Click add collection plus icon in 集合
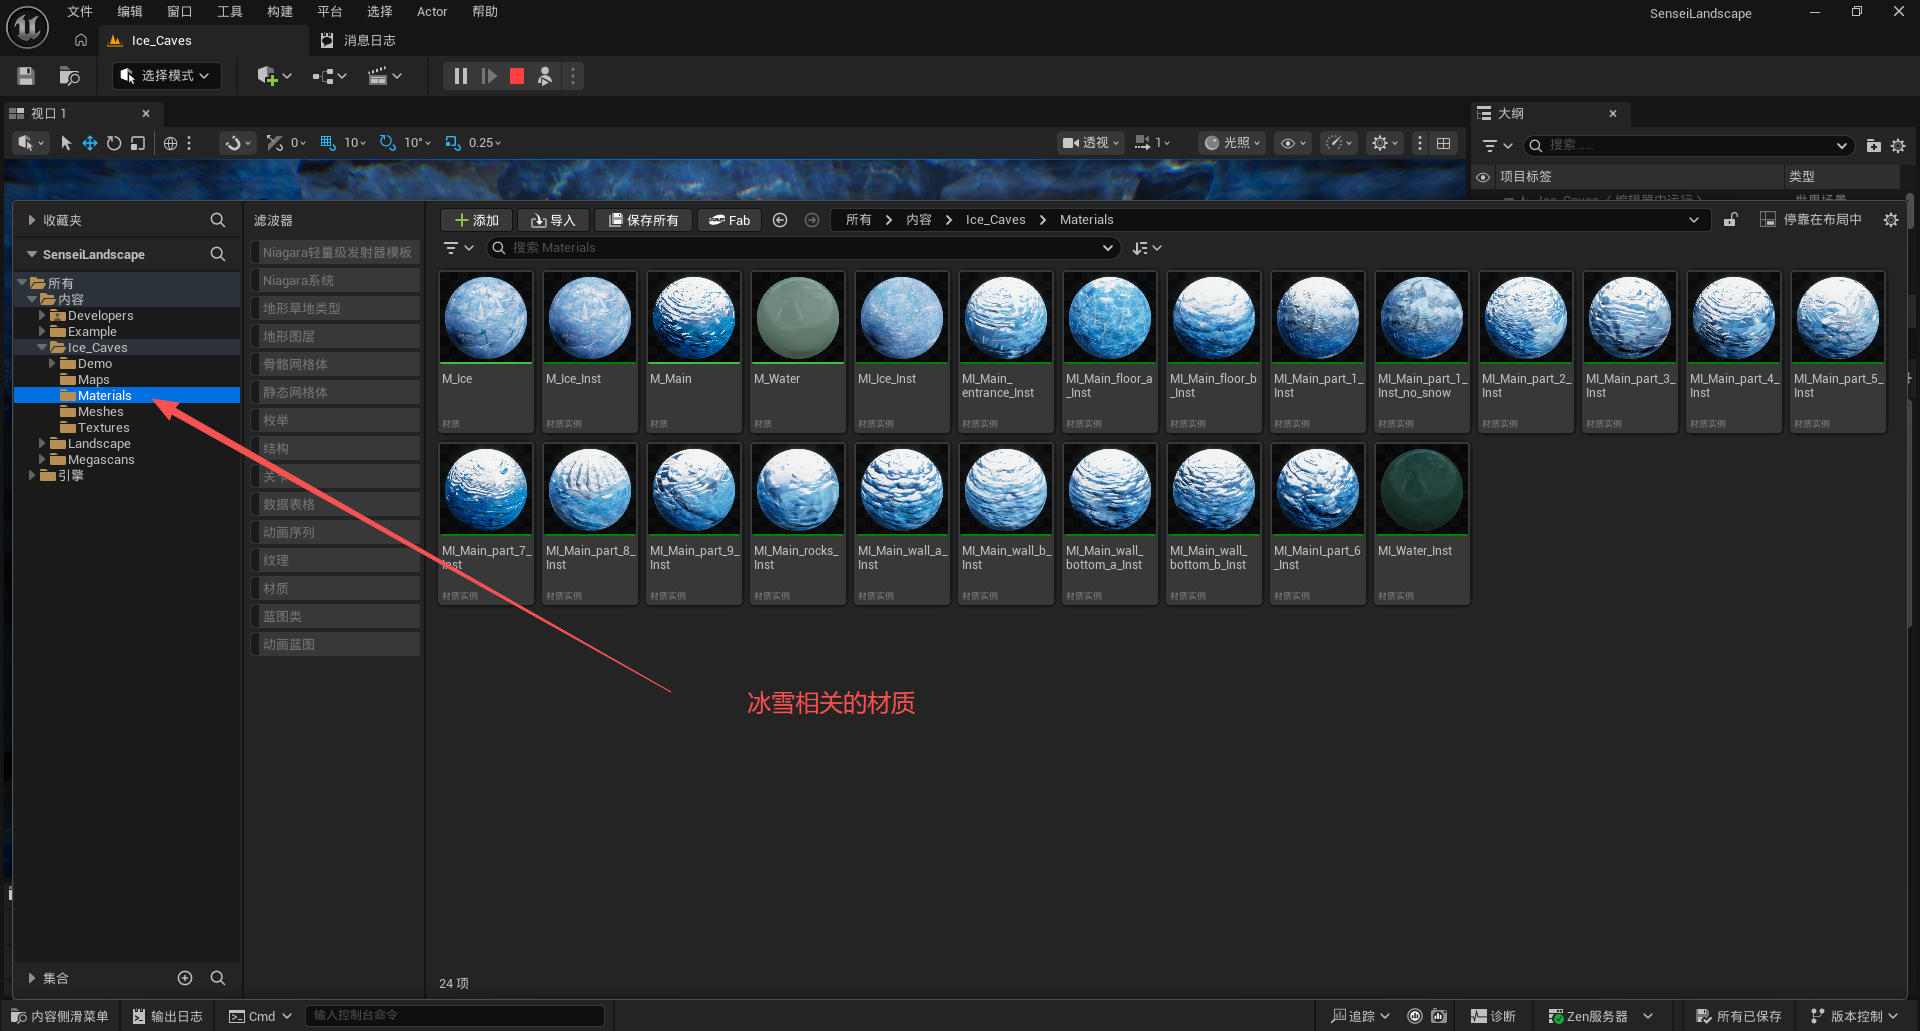Viewport: 1920px width, 1031px height. (x=185, y=978)
